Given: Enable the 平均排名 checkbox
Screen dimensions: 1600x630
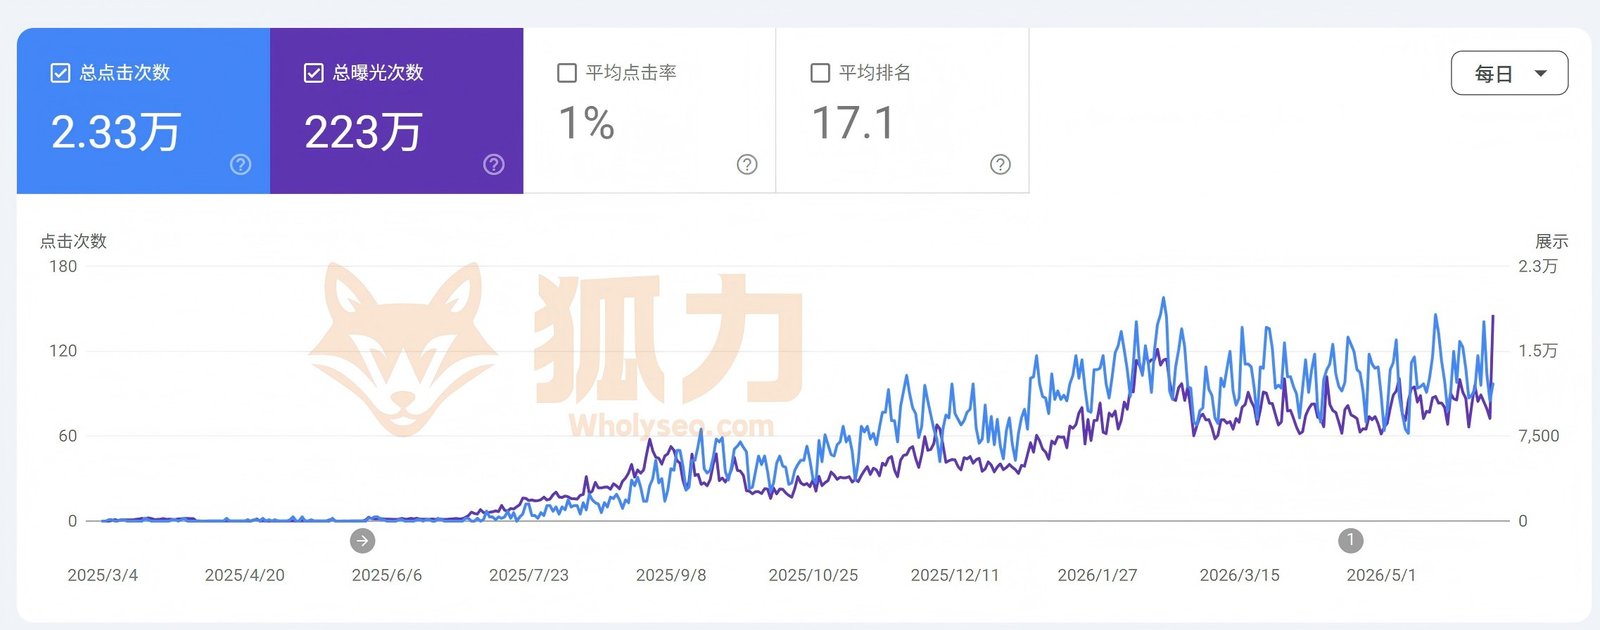Looking at the screenshot, I should coord(820,73).
